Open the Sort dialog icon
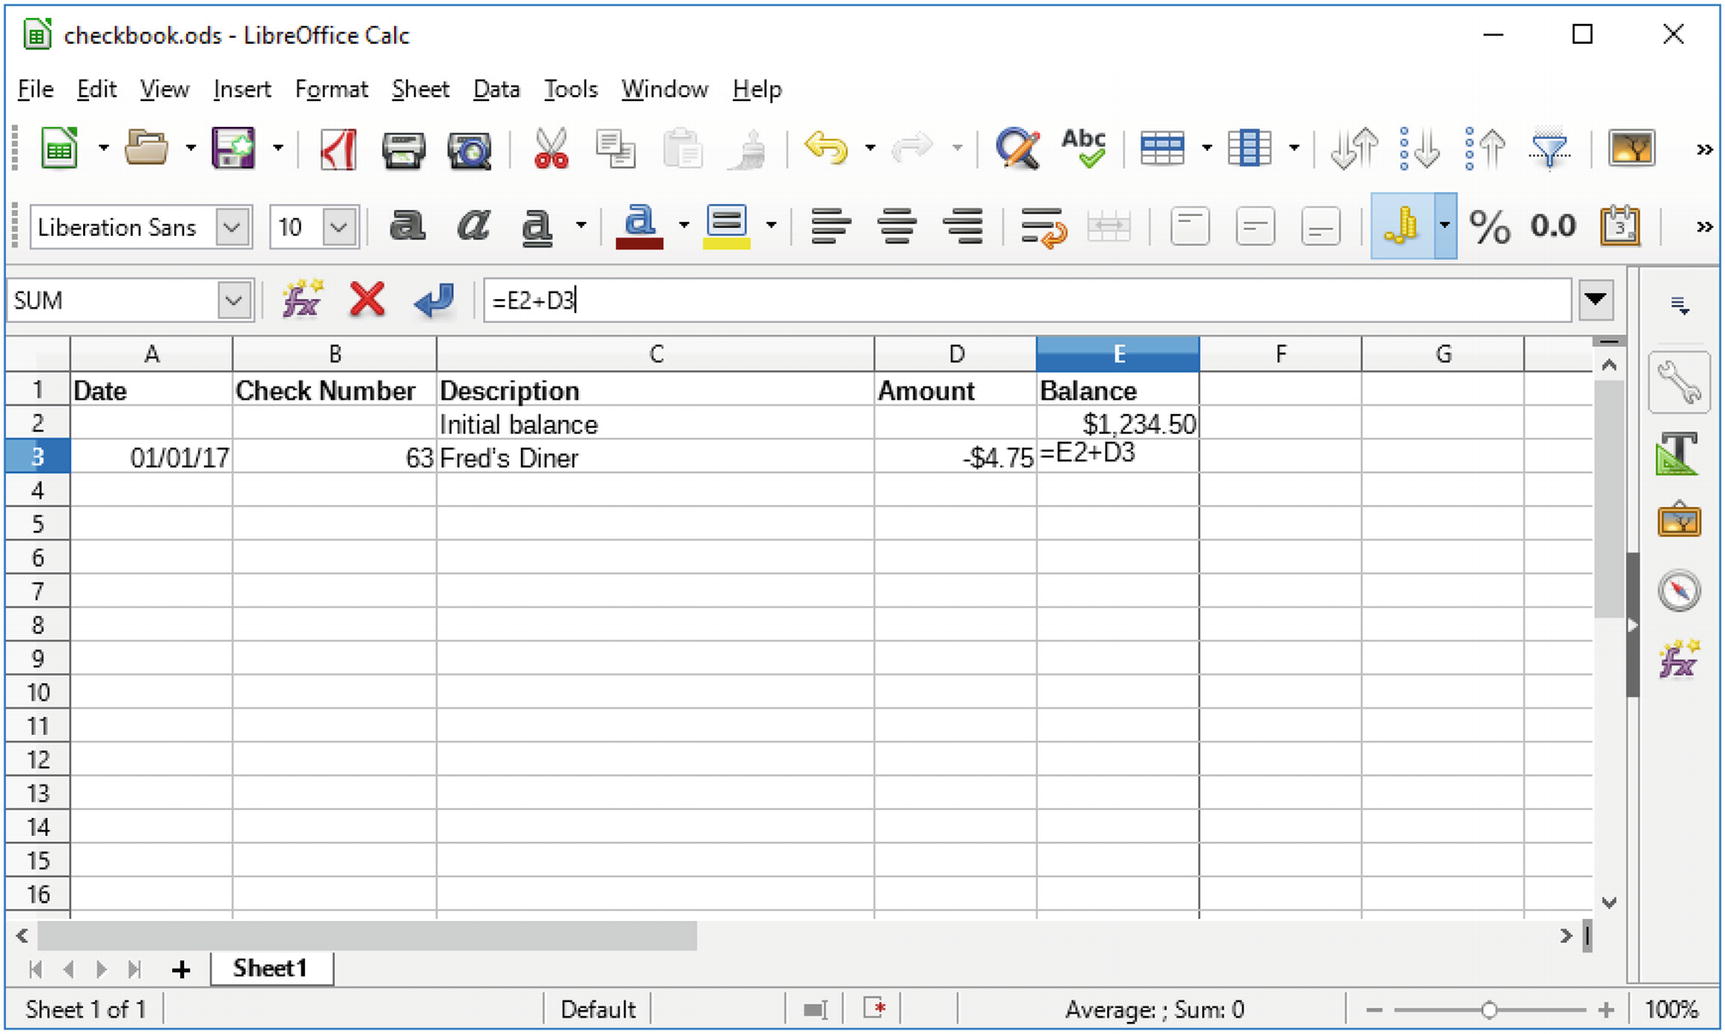 [1354, 149]
